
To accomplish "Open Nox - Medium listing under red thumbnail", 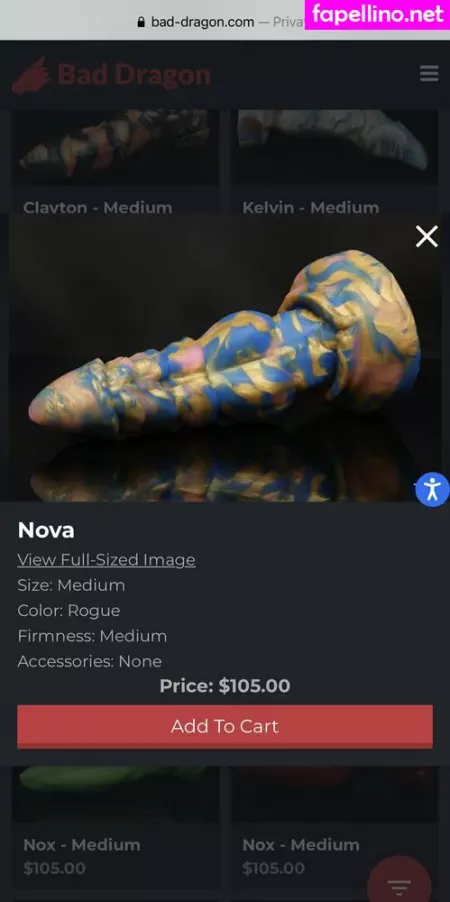I will click(x=301, y=845).
